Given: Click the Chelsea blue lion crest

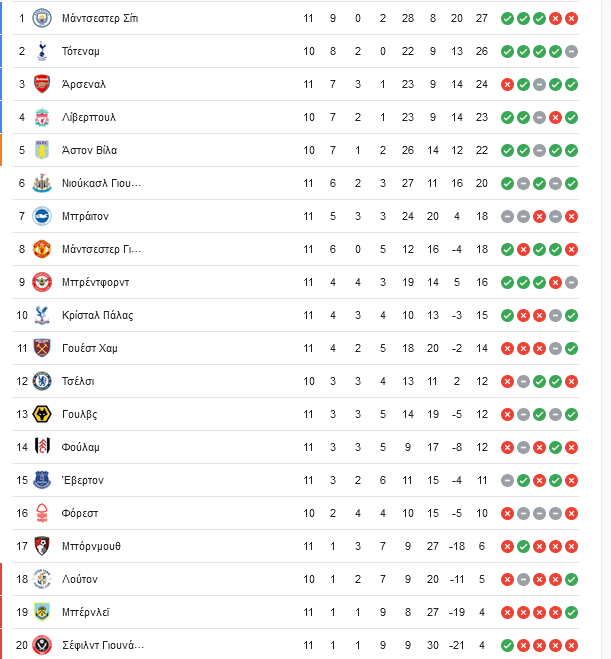Looking at the screenshot, I should click(42, 381).
